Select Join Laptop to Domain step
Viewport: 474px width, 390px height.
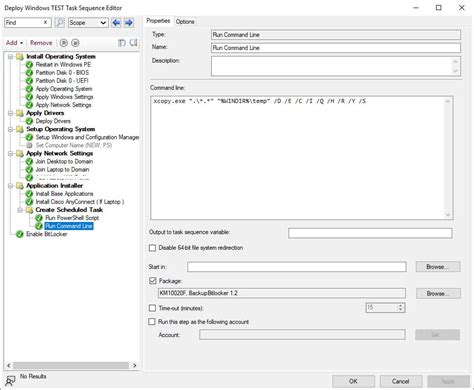62,169
